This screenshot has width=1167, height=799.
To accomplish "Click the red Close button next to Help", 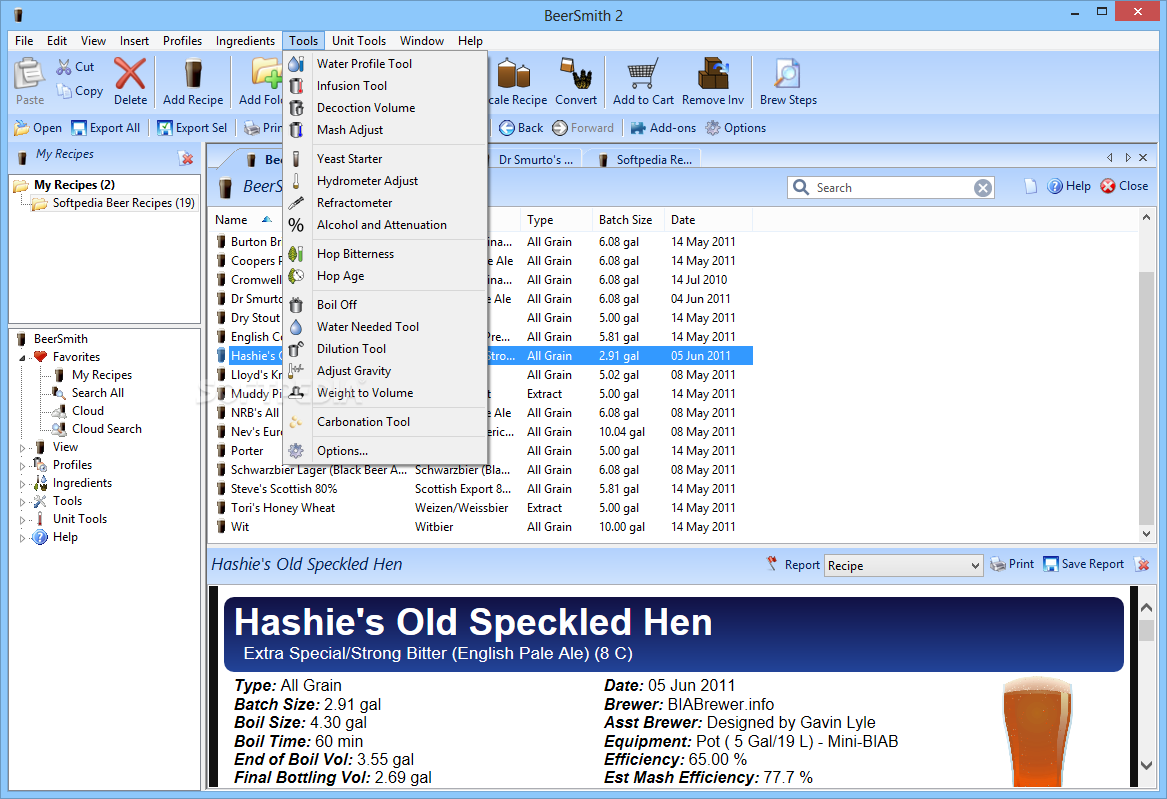I will (1125, 186).
